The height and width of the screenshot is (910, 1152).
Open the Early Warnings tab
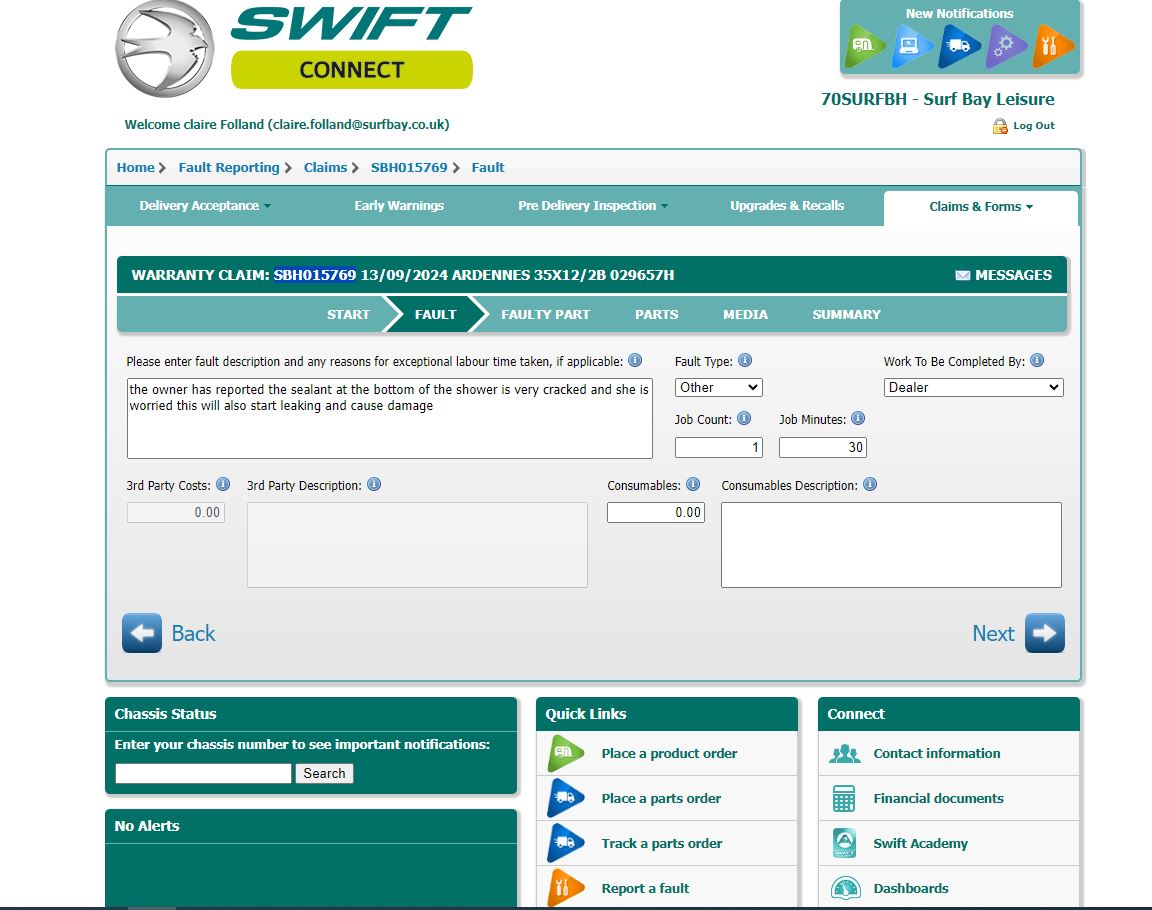click(399, 206)
